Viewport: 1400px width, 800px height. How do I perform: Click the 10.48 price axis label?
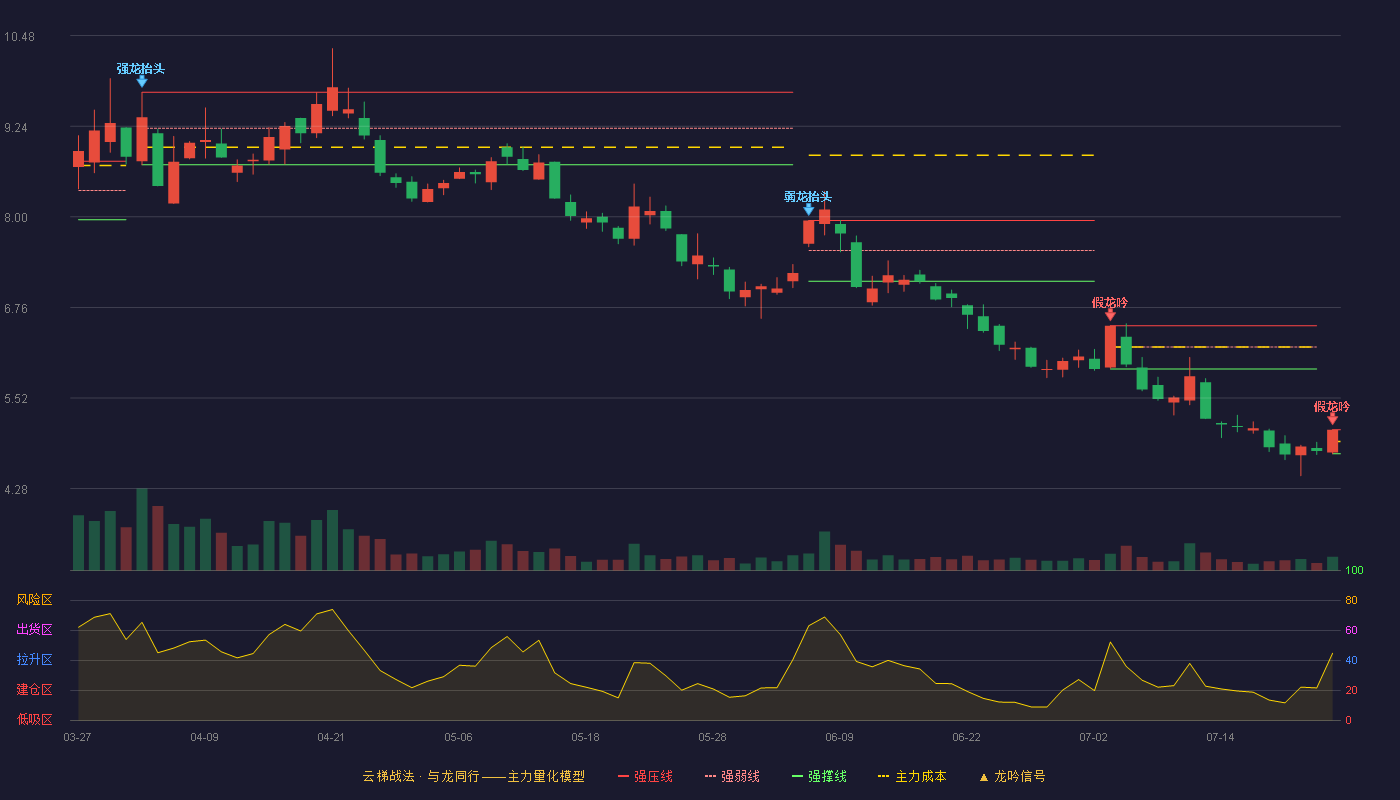(19, 37)
